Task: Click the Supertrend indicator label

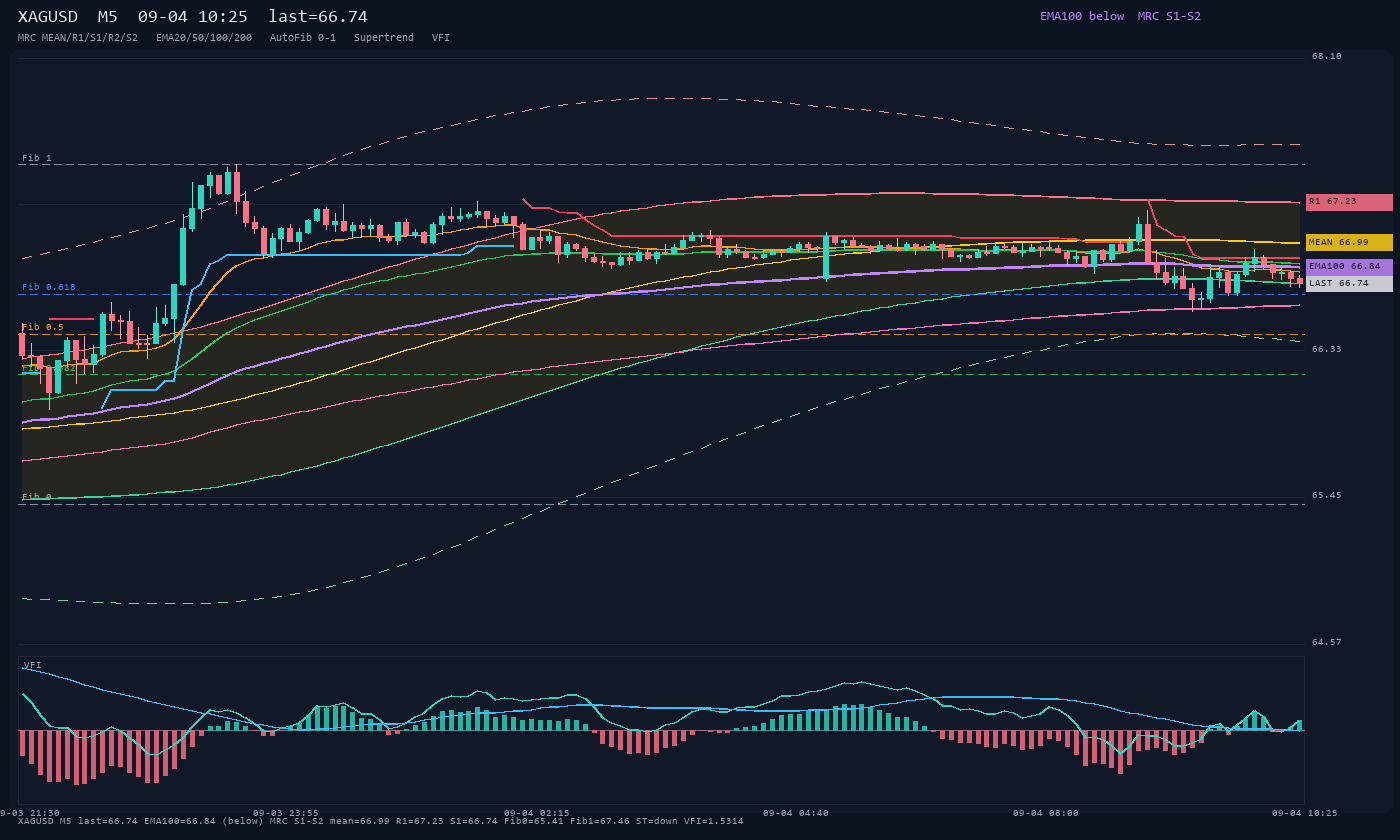Action: pos(384,38)
